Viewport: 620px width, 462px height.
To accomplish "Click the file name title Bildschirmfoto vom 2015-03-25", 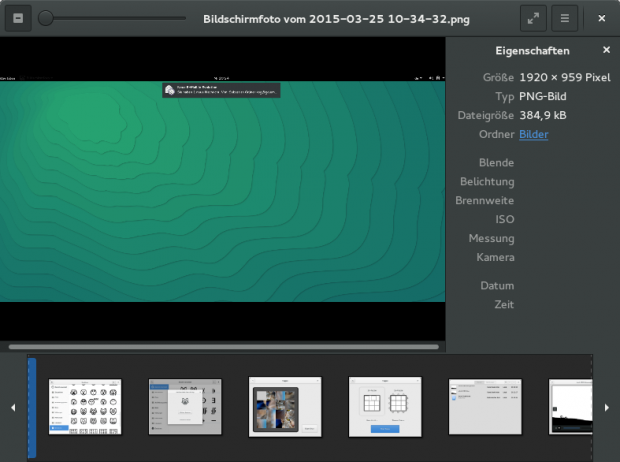I will point(336,19).
